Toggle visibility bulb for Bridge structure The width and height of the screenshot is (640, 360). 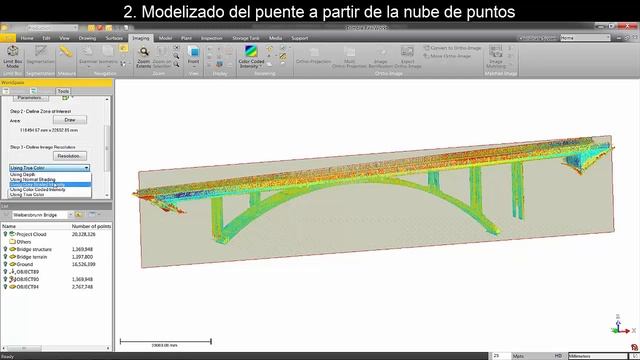pyautogui.click(x=5, y=249)
